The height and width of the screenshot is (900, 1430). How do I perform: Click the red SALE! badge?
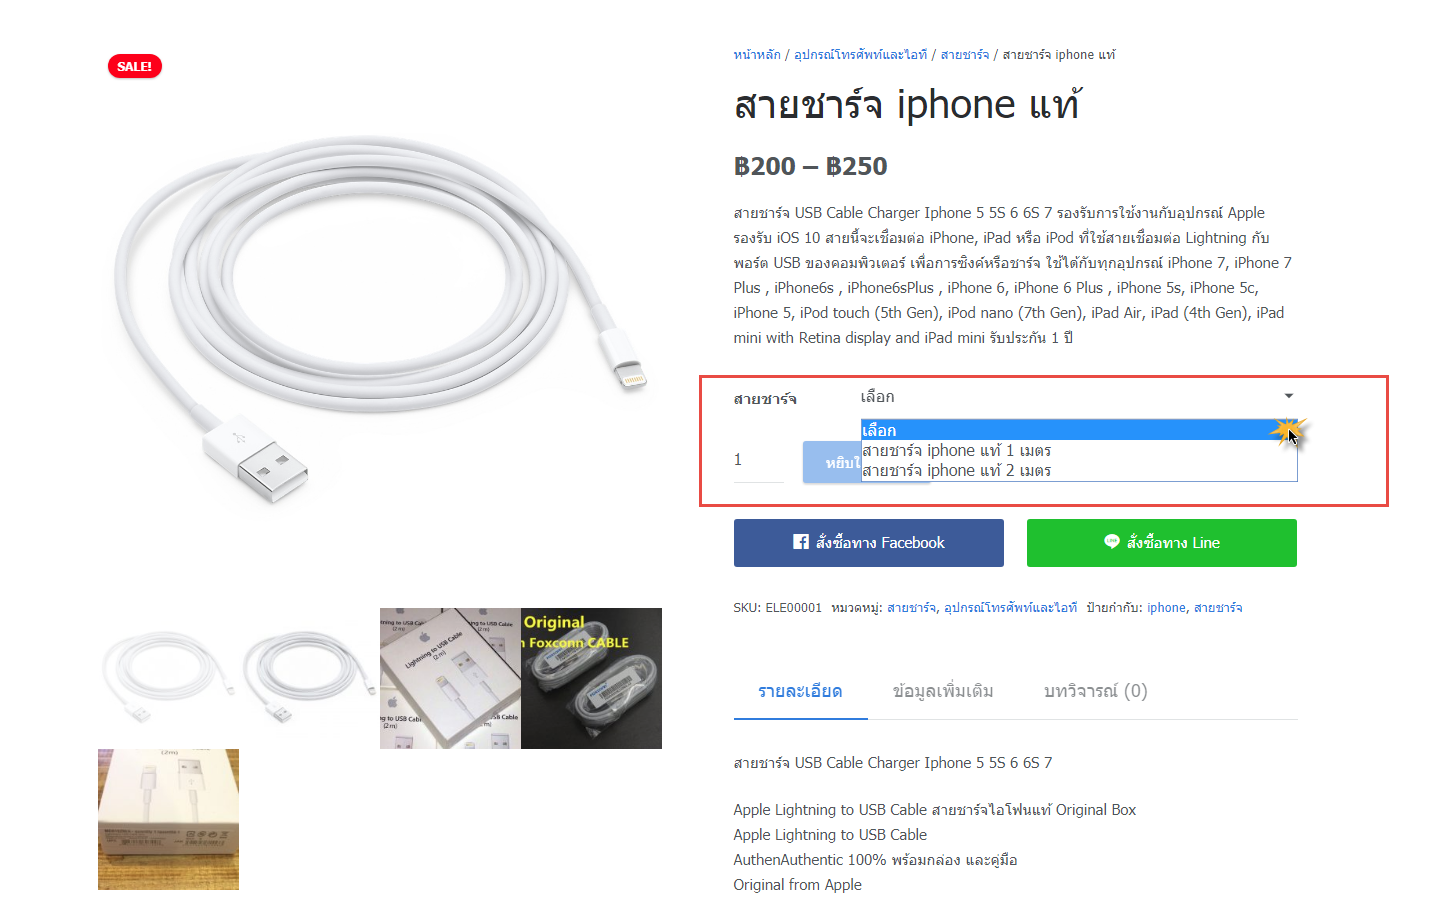click(x=135, y=66)
